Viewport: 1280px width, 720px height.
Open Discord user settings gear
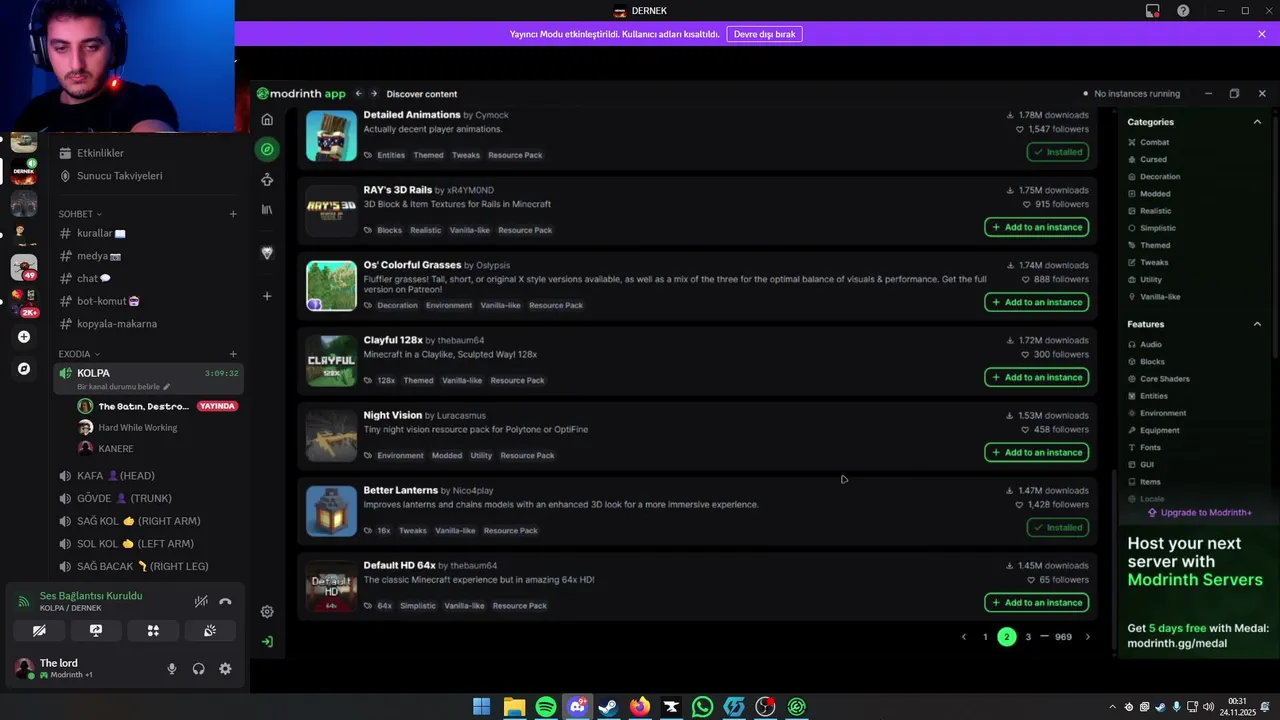coord(225,669)
